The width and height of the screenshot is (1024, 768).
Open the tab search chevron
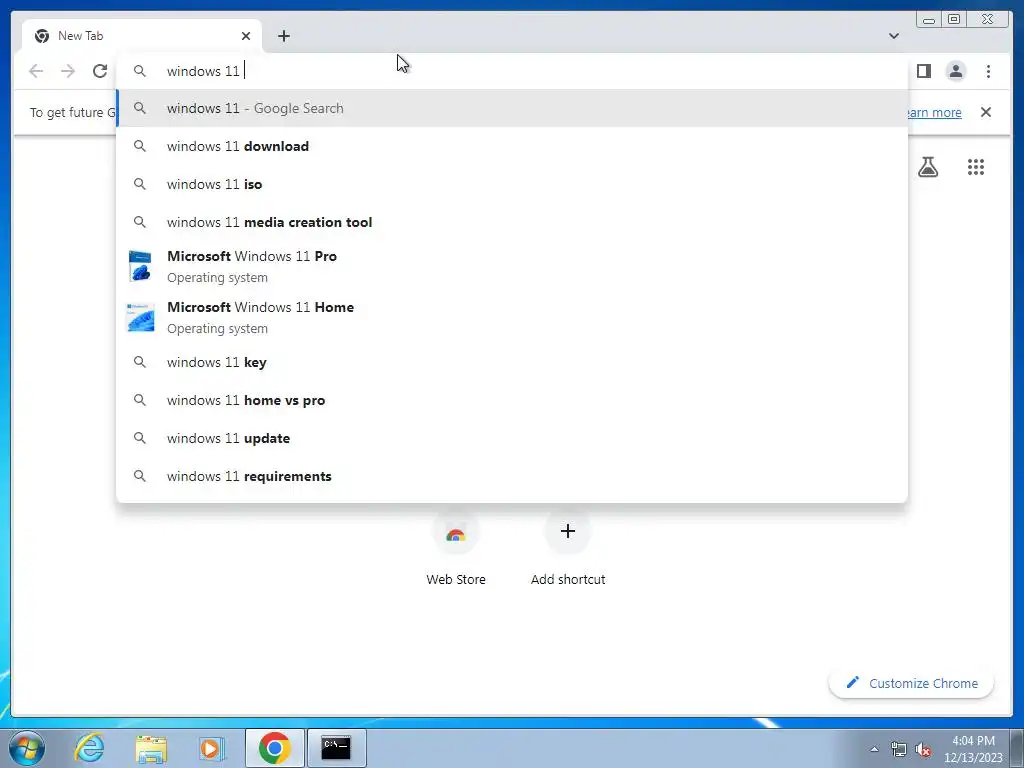894,36
